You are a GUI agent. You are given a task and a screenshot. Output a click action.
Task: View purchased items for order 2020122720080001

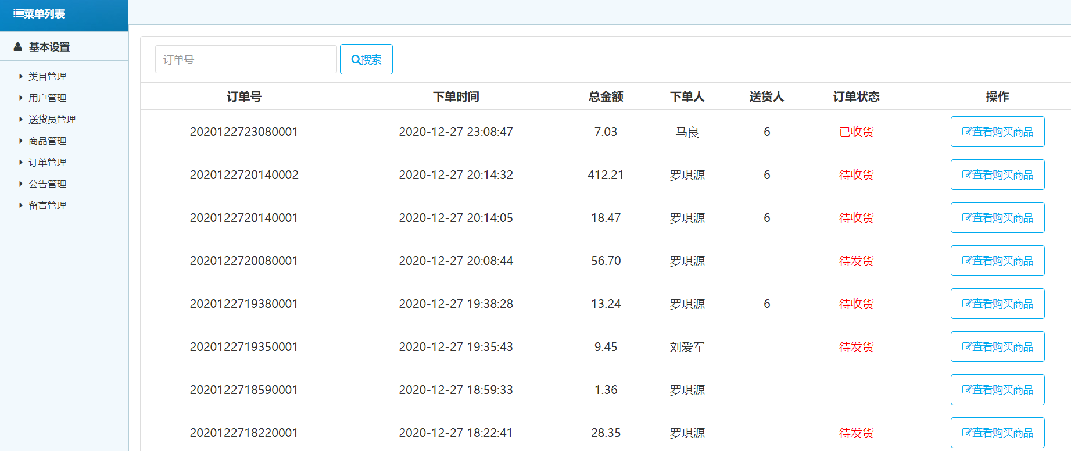997,261
